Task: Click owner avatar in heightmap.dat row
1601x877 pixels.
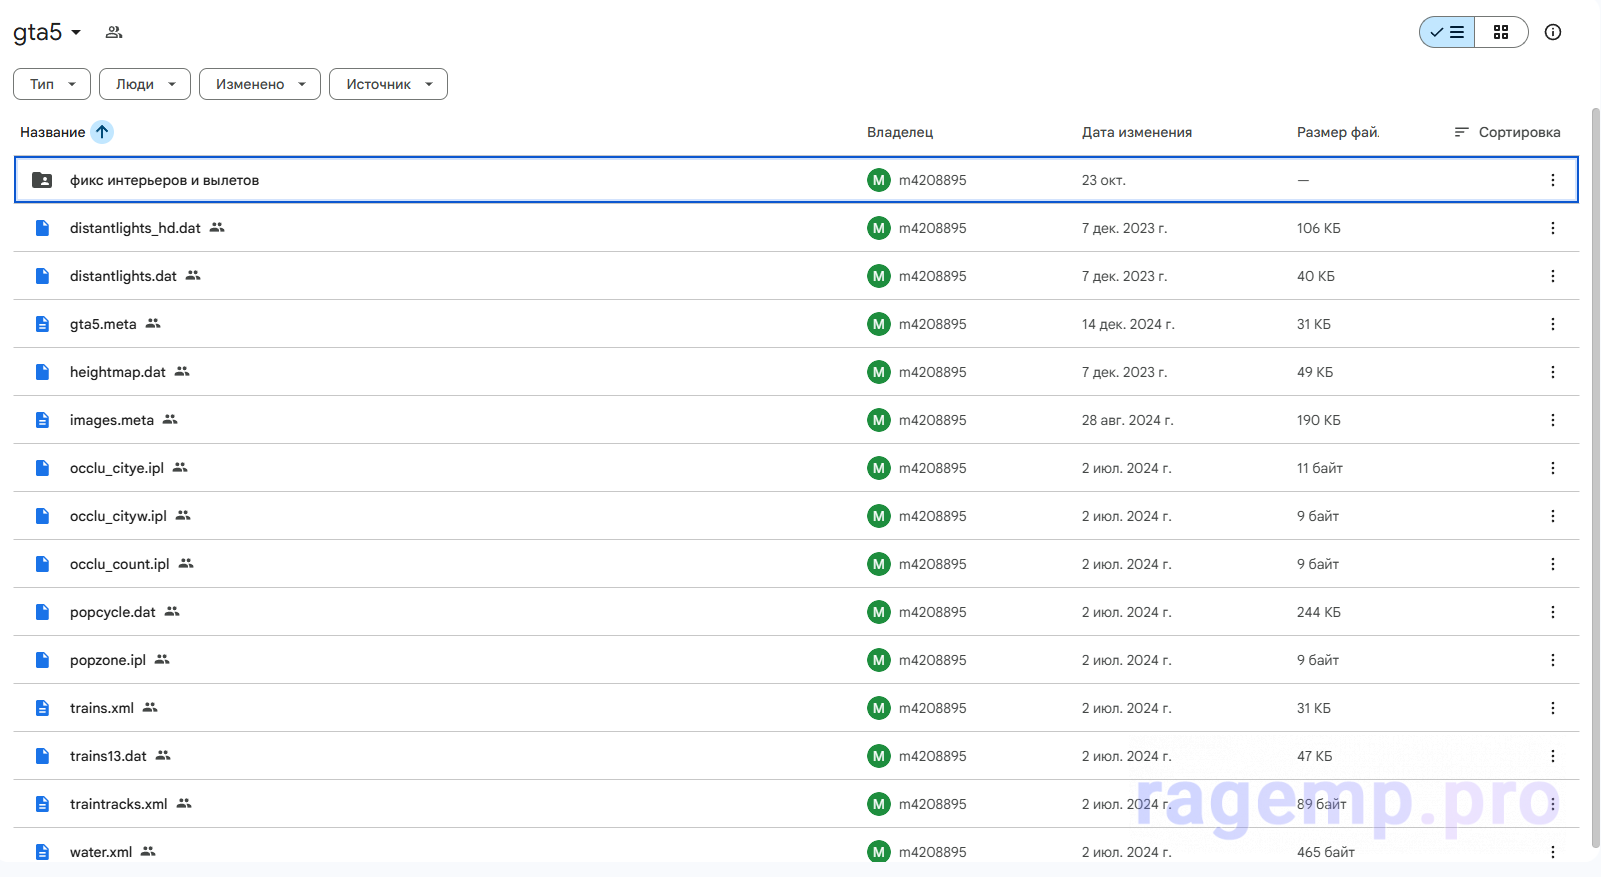Action: pyautogui.click(x=878, y=372)
